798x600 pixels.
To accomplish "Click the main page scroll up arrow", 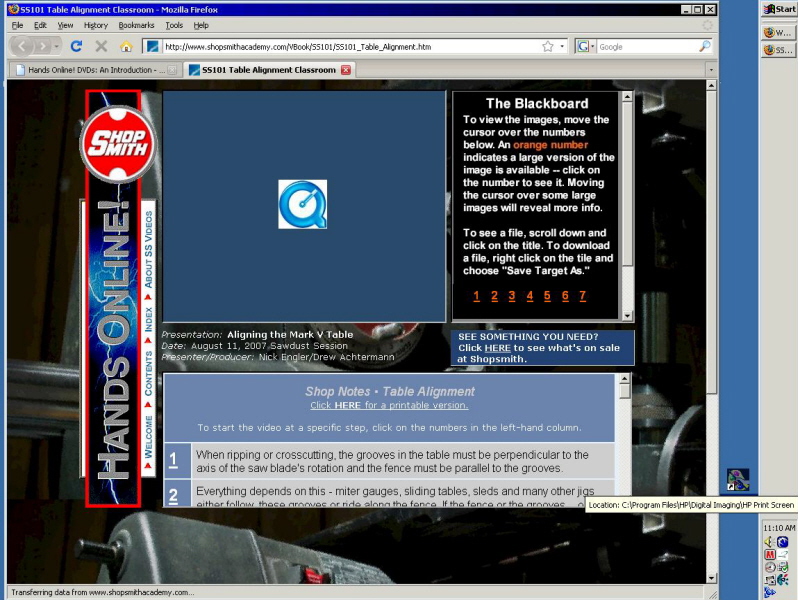I will (711, 85).
